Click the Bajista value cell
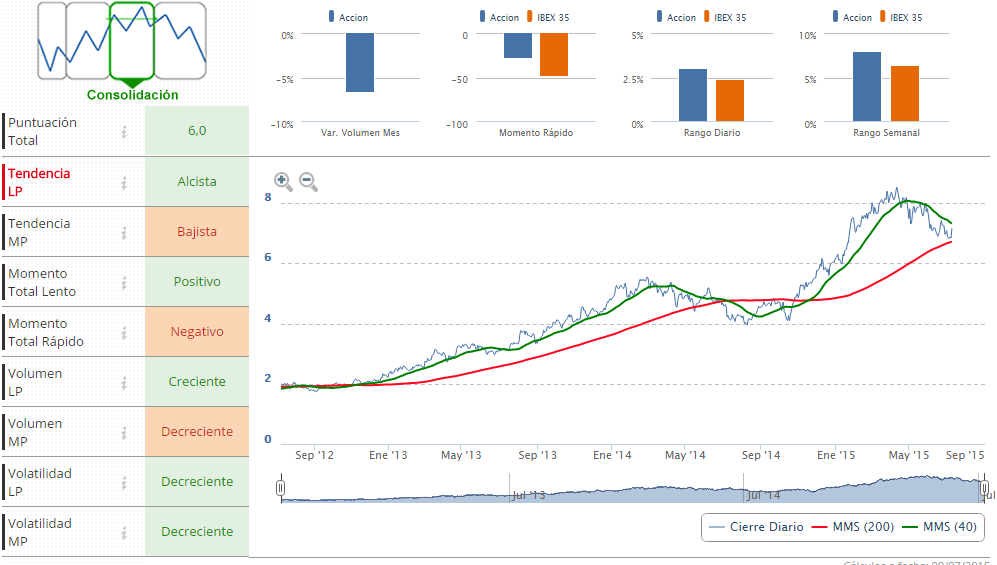Viewport: 997px width, 565px height. point(197,232)
